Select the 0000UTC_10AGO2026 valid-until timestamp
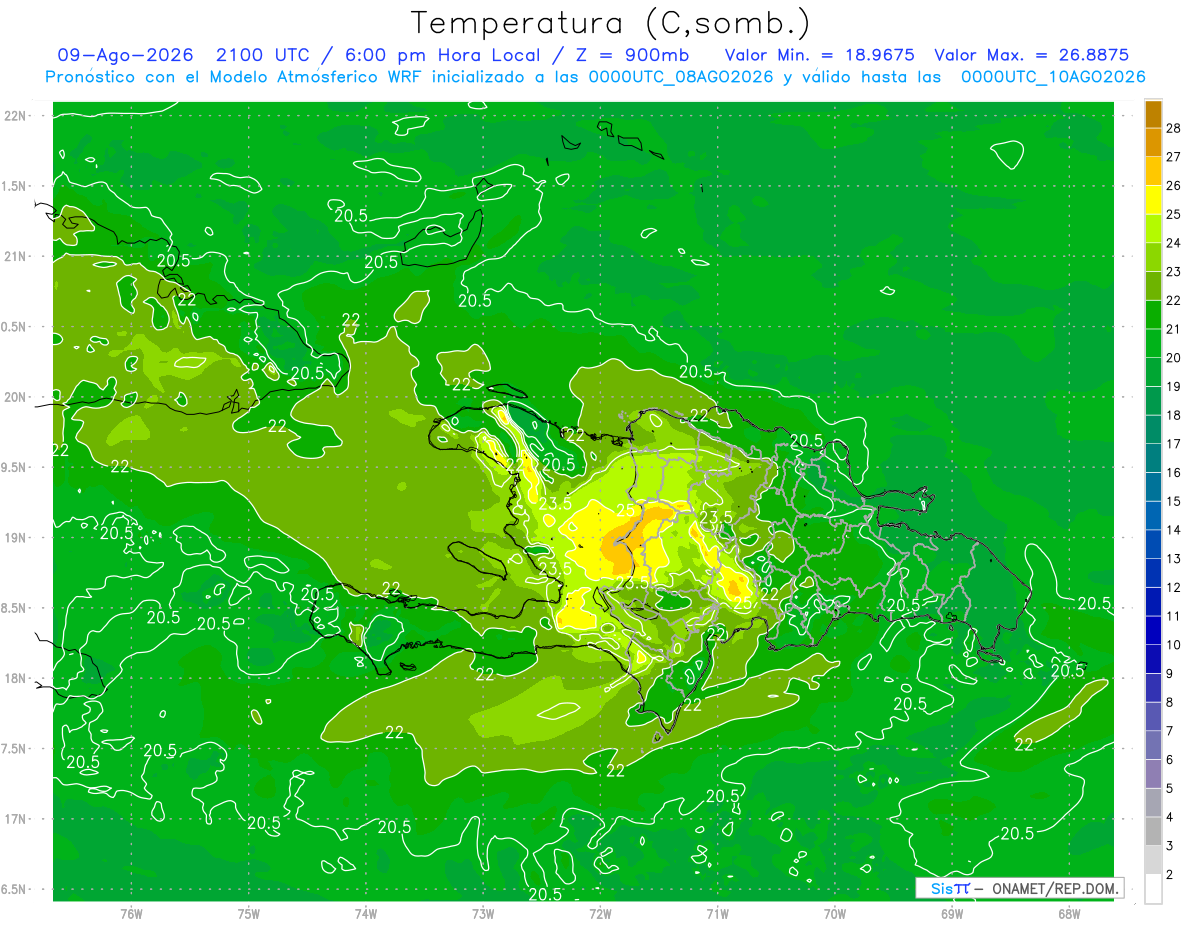Screen dimensions: 1200x927 pos(1053,77)
